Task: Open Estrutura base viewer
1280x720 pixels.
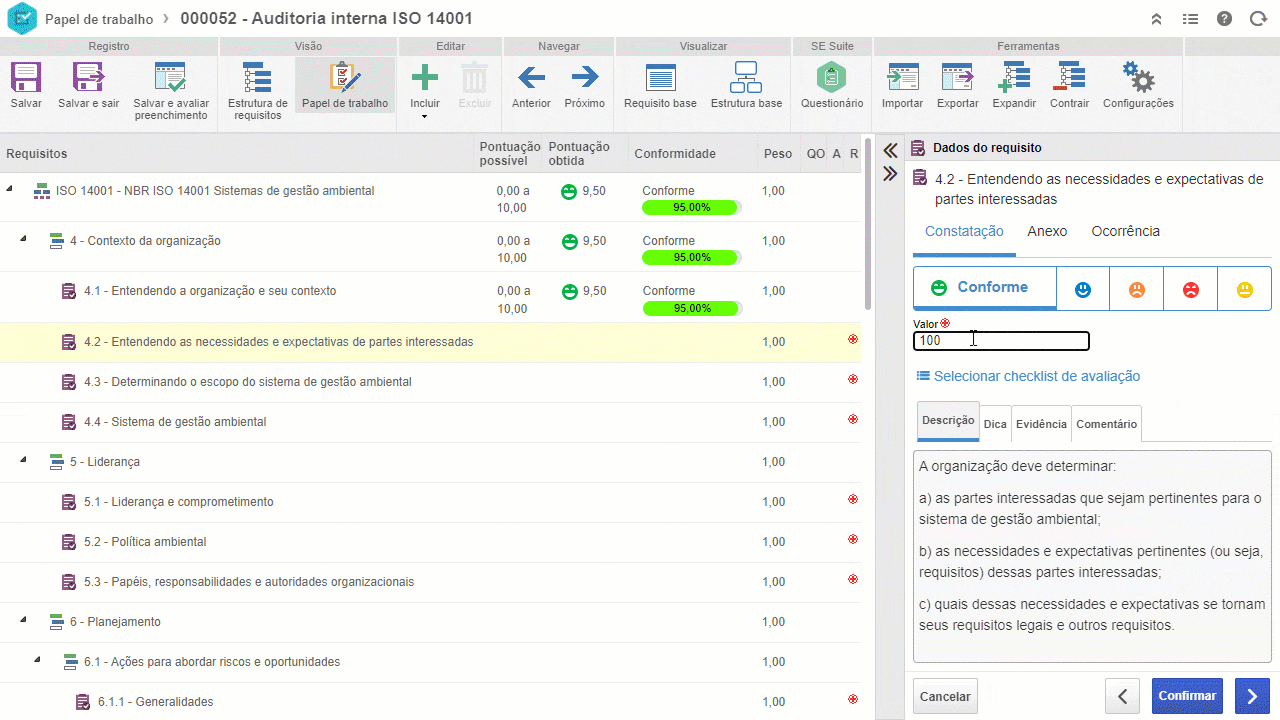Action: pos(746,78)
